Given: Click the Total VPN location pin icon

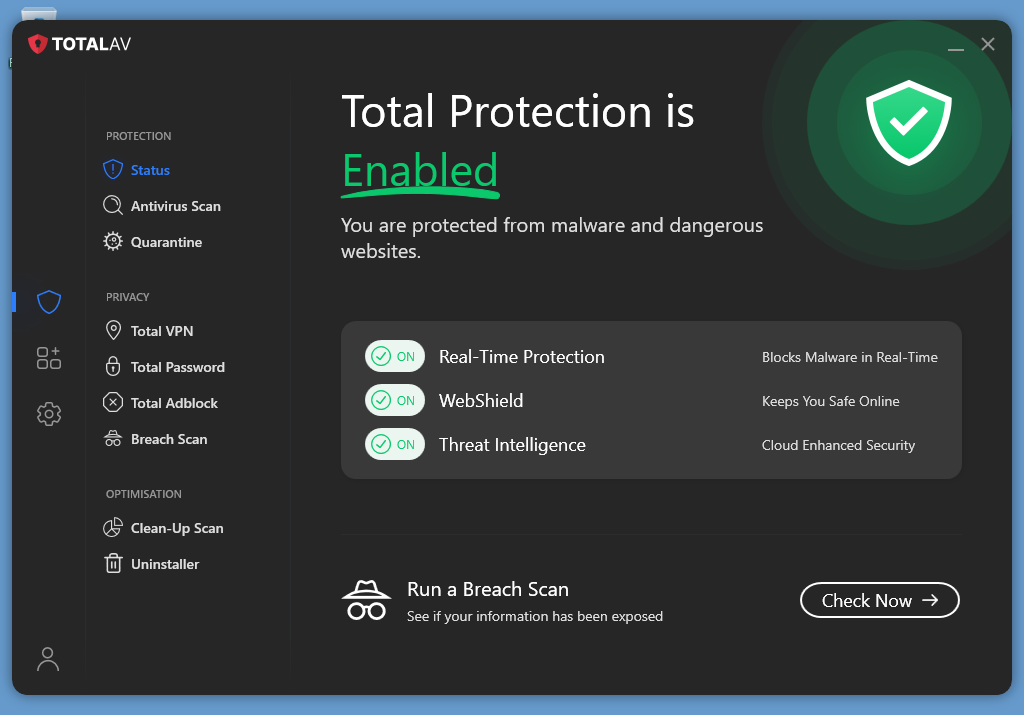Looking at the screenshot, I should point(113,331).
